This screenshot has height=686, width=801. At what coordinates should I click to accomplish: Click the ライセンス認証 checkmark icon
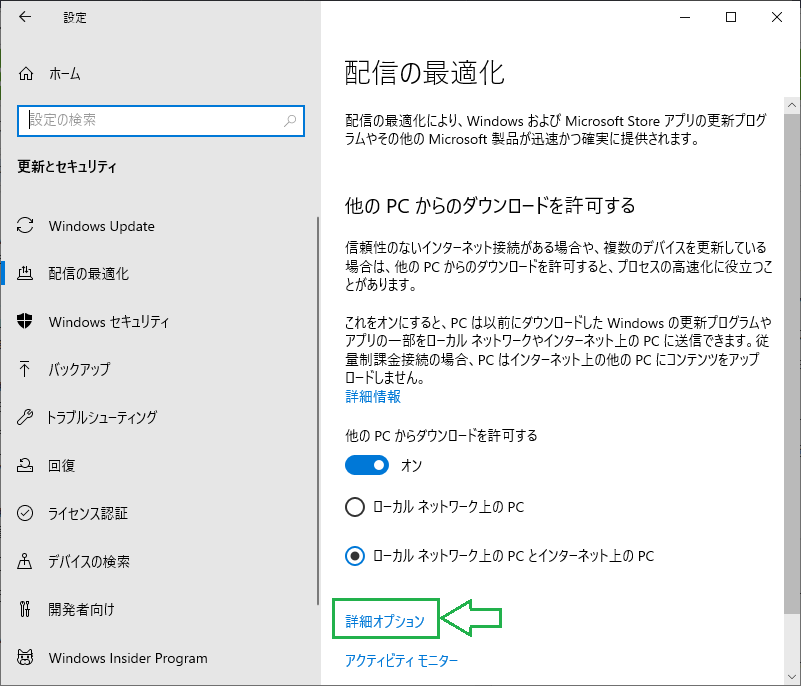click(x=25, y=513)
